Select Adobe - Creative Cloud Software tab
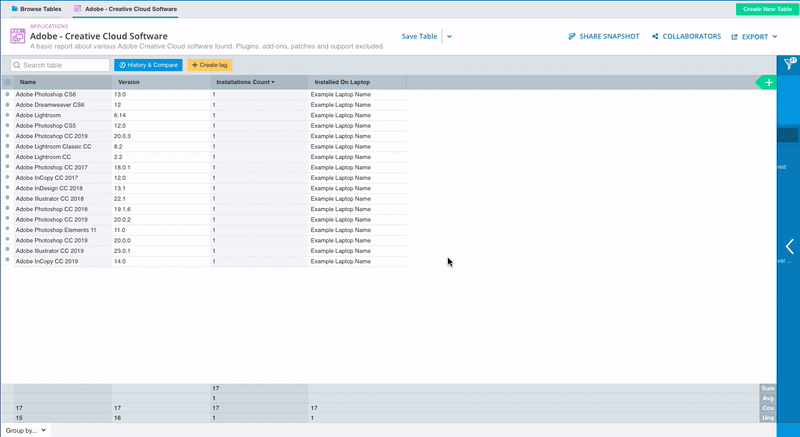Viewport: 800px width, 437px height. tap(126, 9)
